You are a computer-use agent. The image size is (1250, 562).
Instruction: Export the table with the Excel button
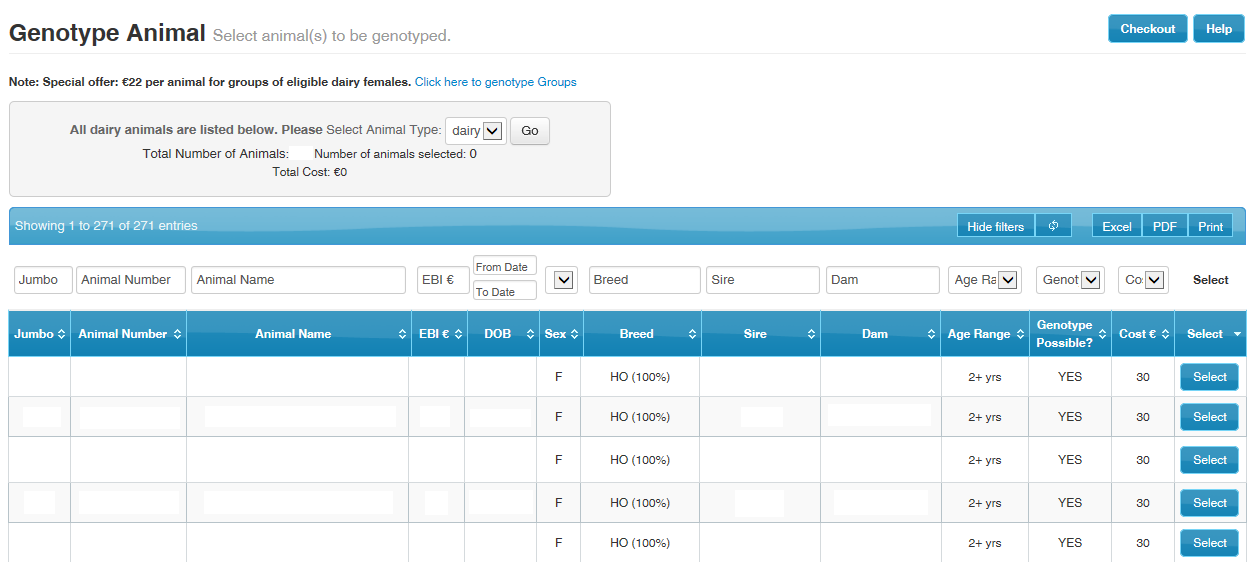1116,226
